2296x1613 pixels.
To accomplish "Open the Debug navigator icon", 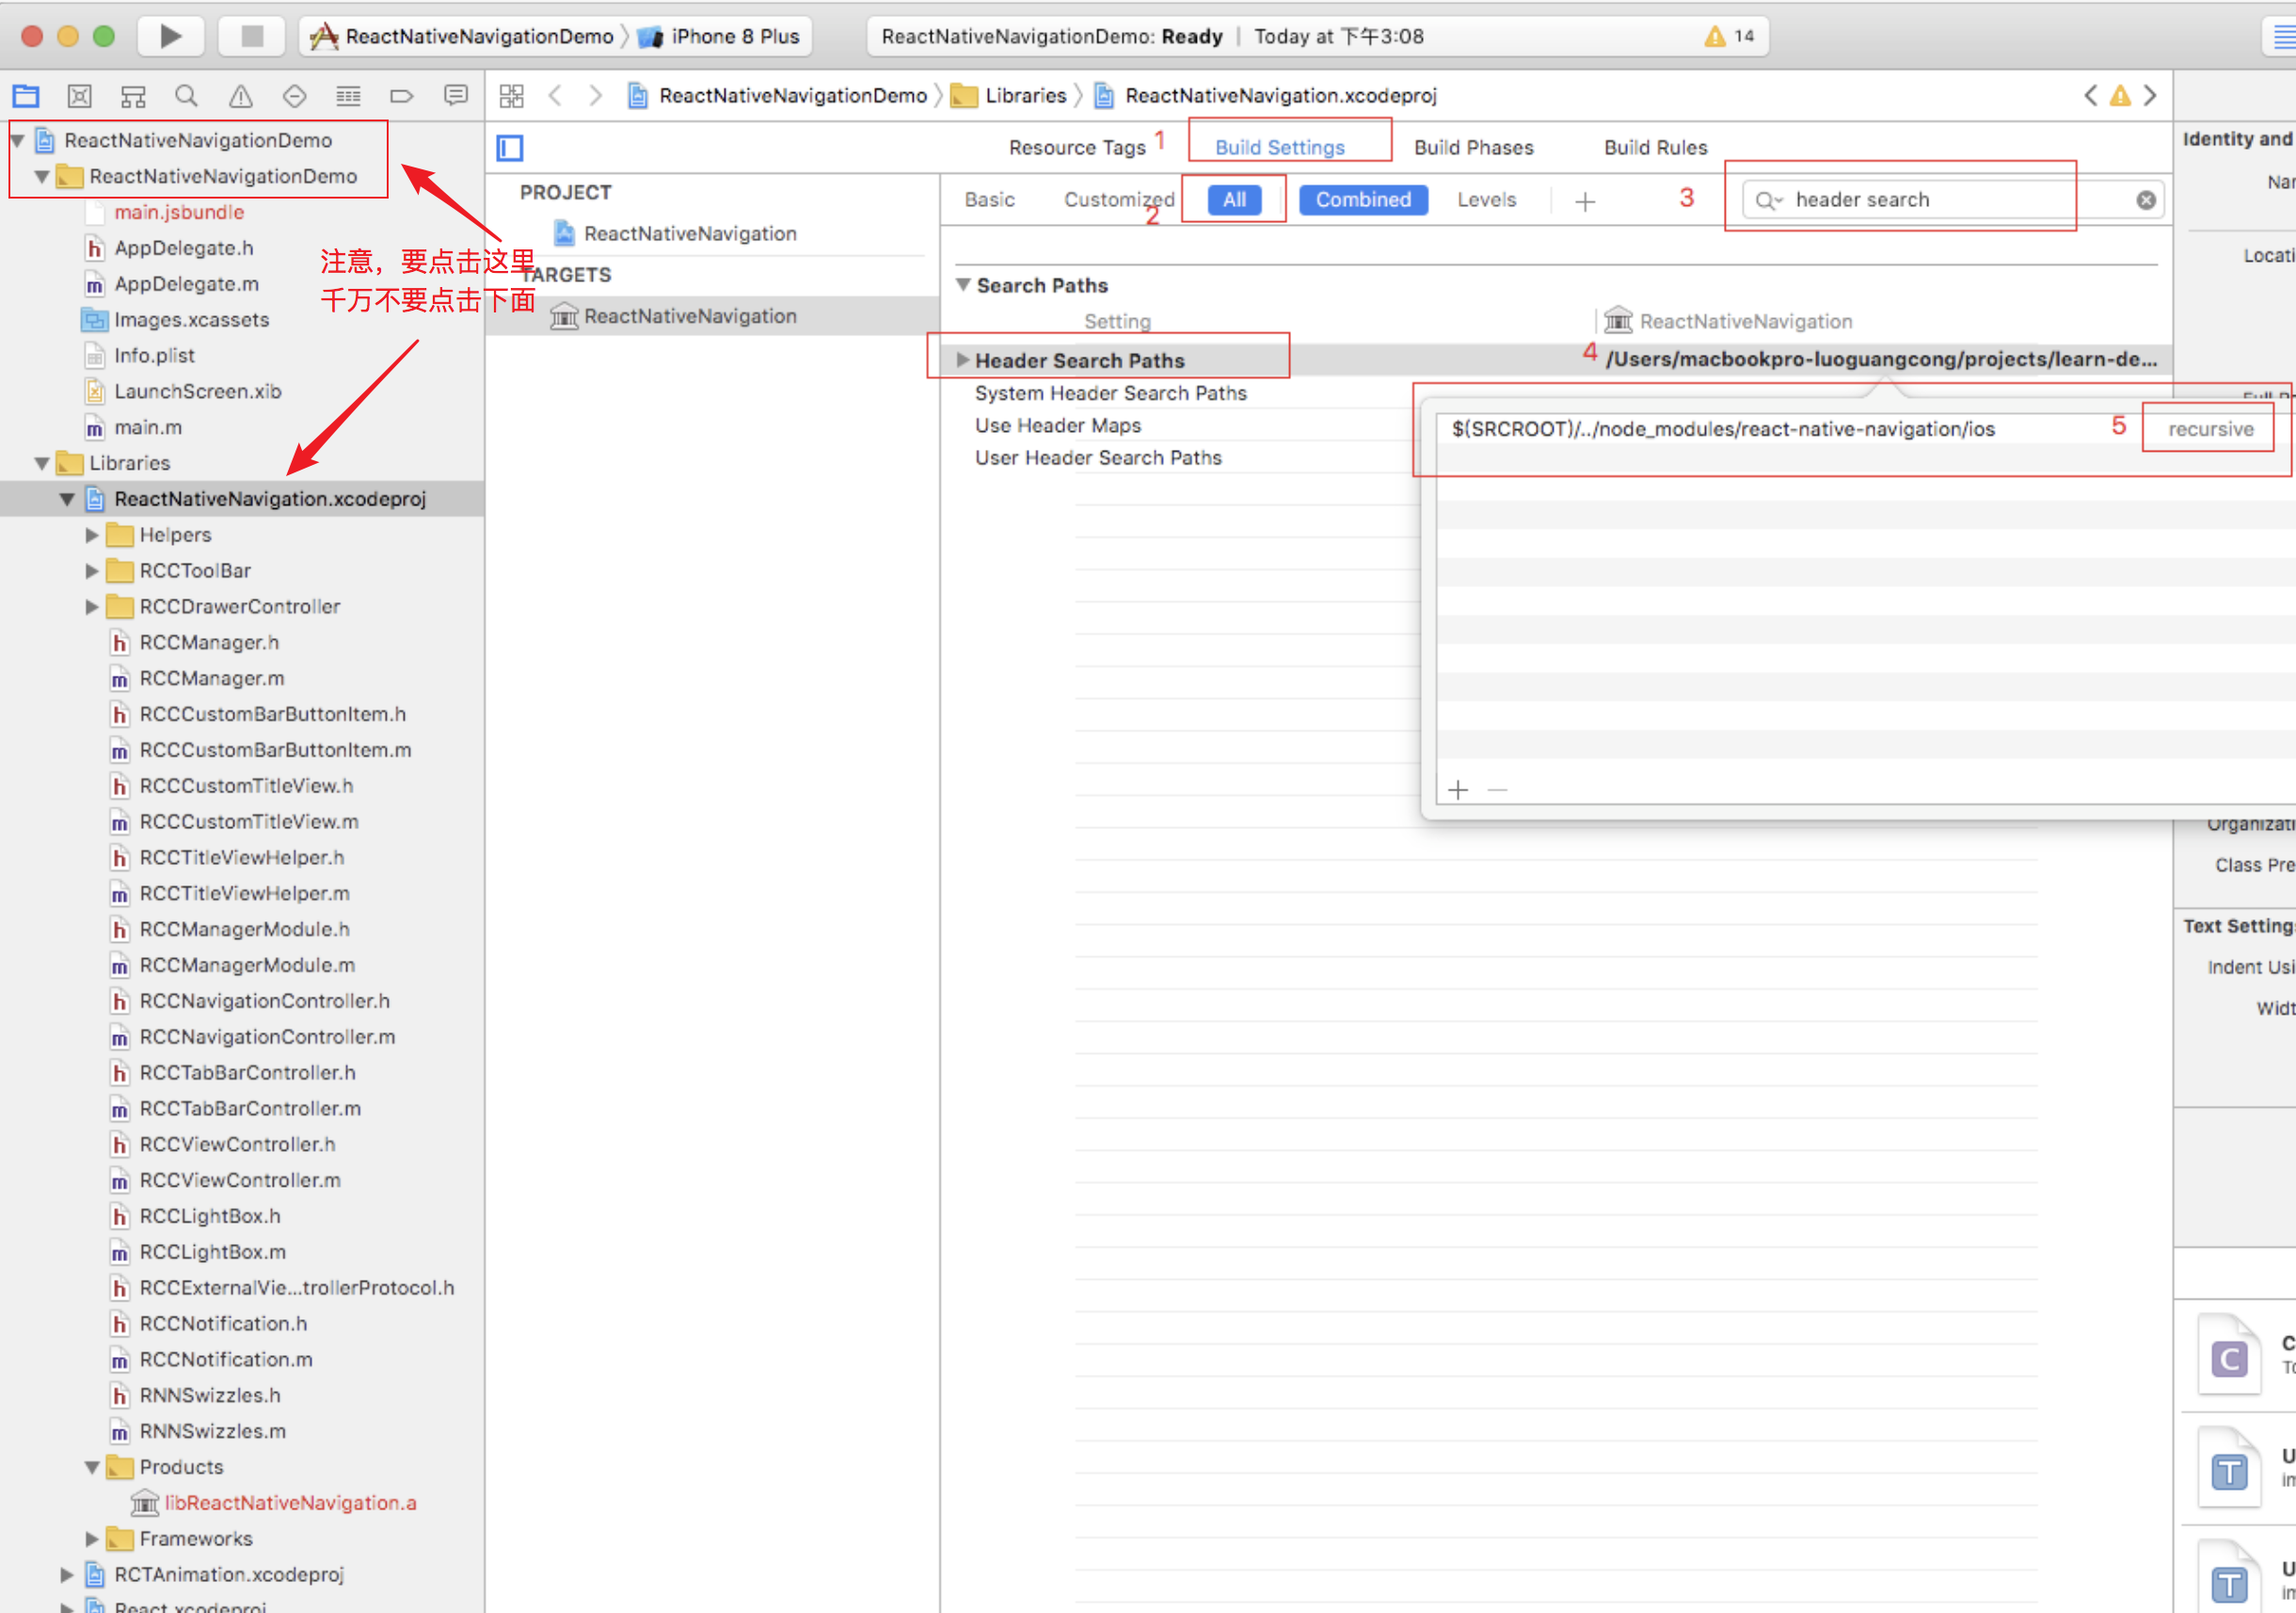I will click(x=348, y=96).
